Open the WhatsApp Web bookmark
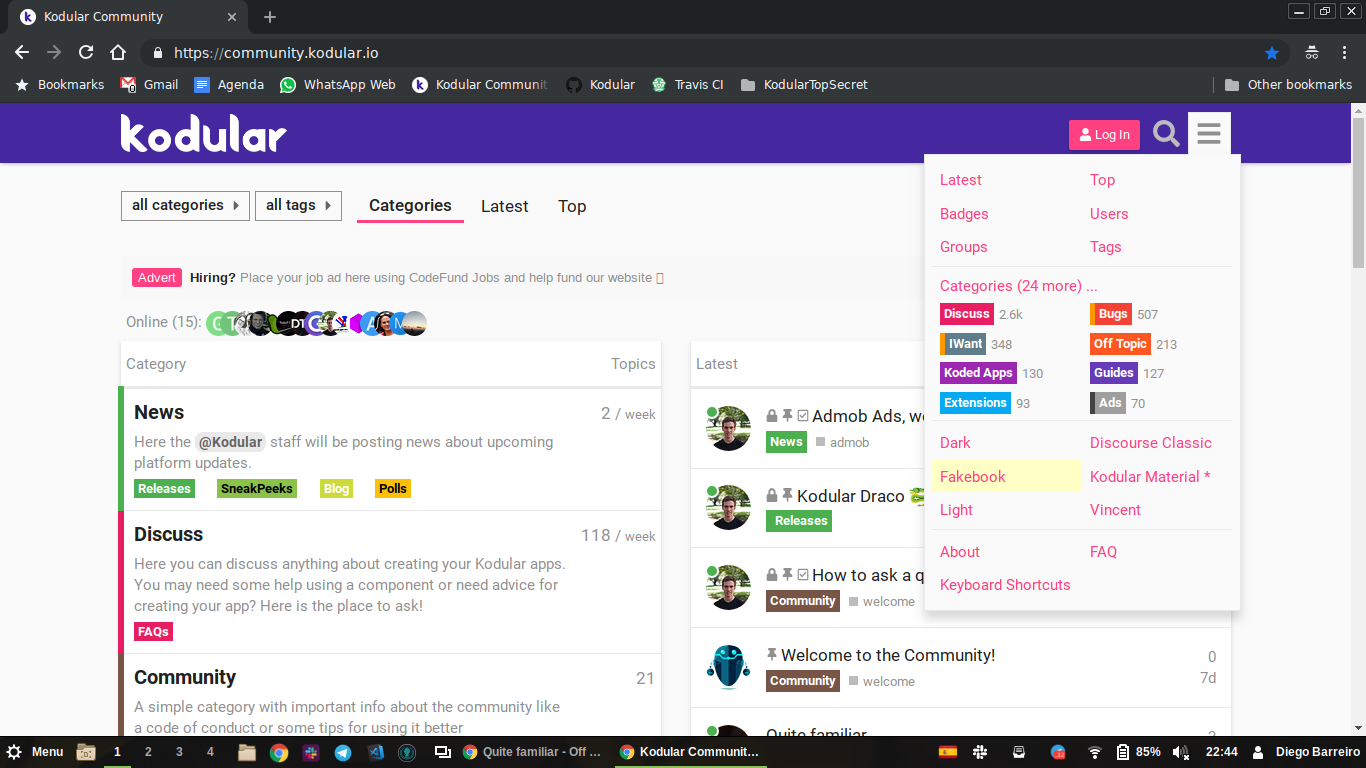Viewport: 1366px width, 768px height. coord(338,85)
